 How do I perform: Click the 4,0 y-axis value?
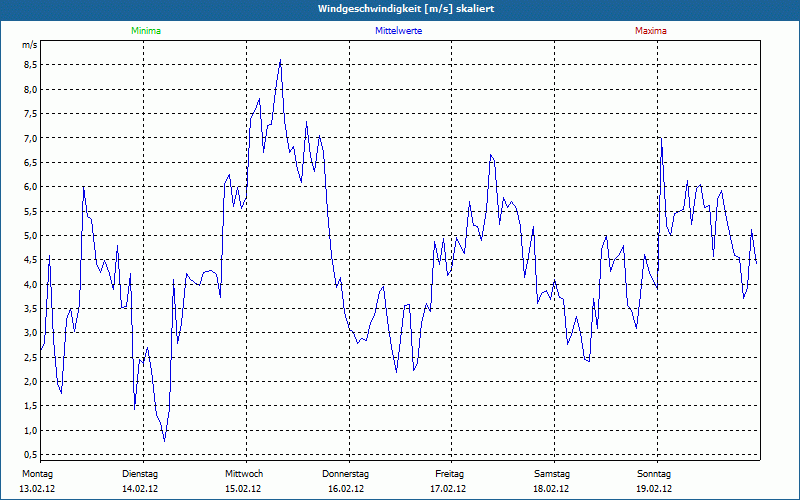point(30,284)
